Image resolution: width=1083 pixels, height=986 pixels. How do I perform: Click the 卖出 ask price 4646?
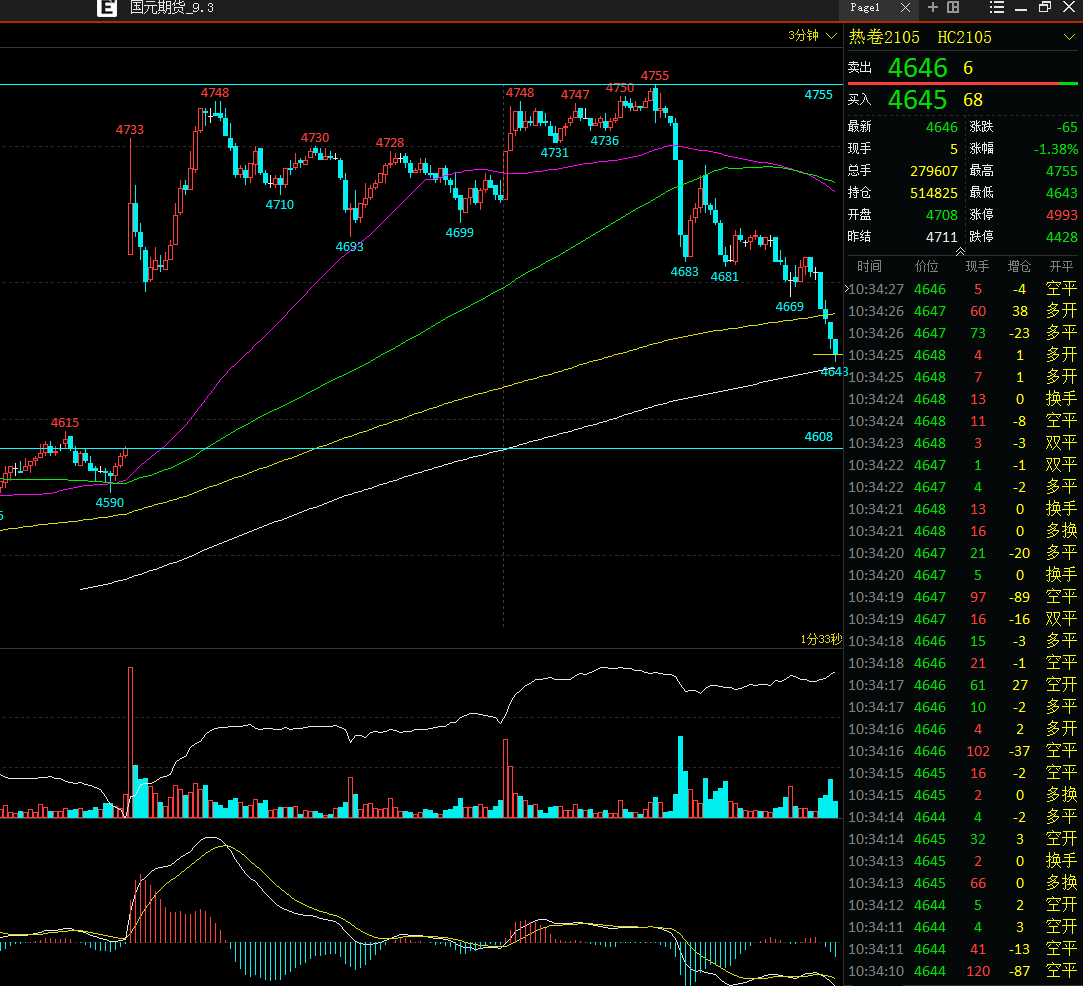pyautogui.click(x=917, y=68)
